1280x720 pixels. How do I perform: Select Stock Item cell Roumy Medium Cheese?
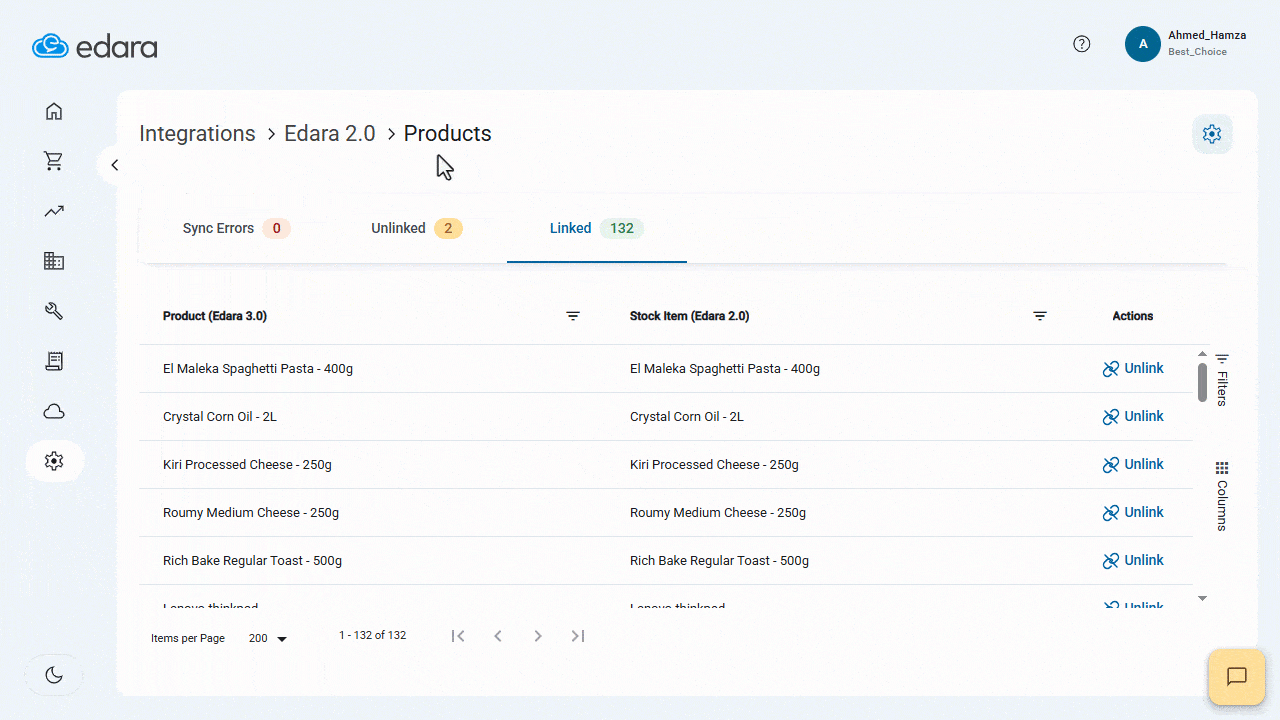click(718, 513)
